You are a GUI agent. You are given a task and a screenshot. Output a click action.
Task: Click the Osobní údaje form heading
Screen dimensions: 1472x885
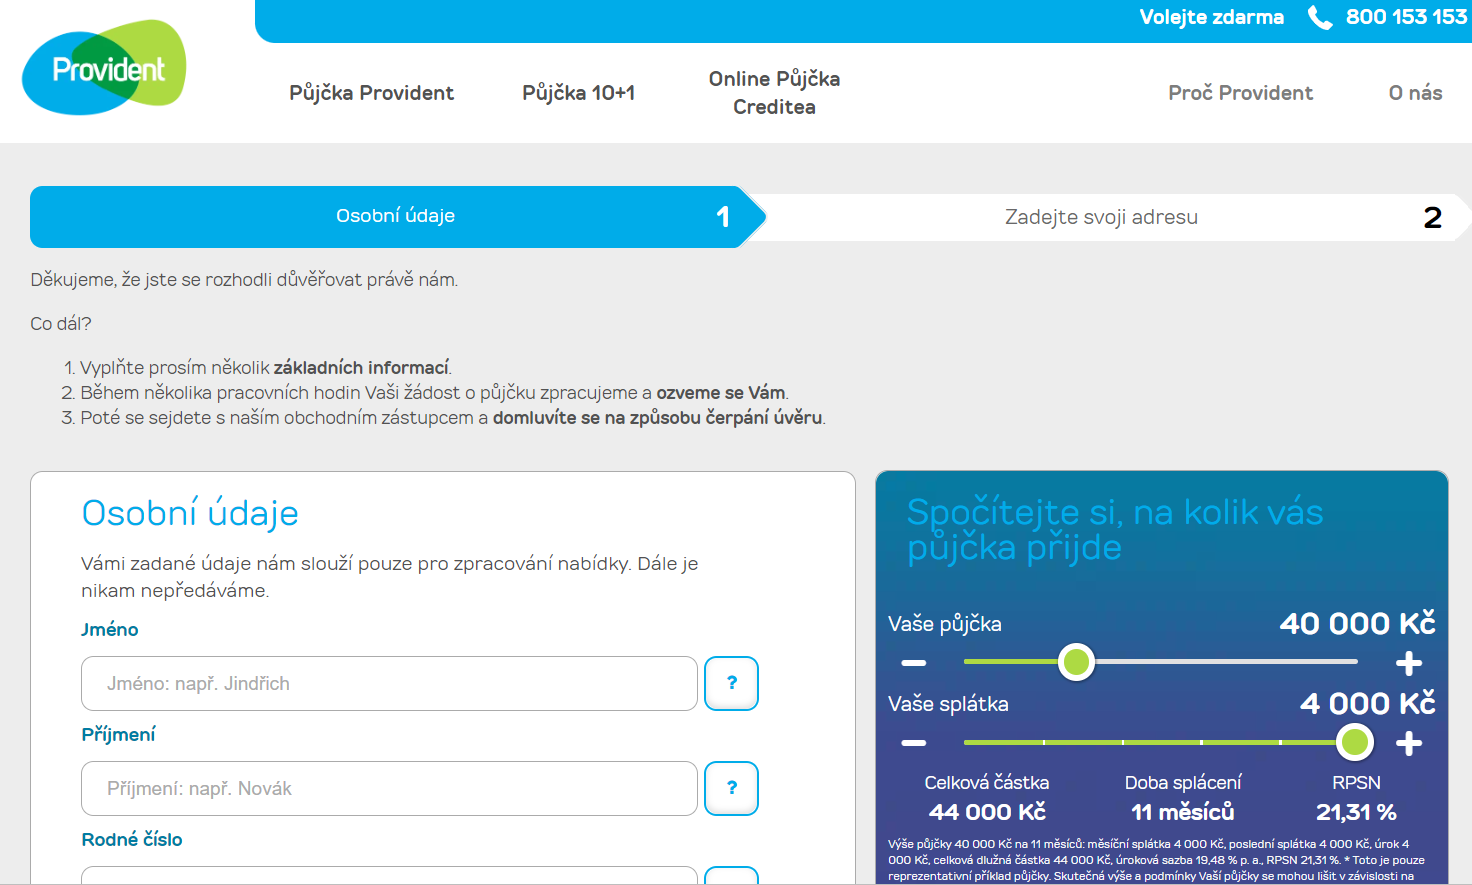click(x=190, y=513)
